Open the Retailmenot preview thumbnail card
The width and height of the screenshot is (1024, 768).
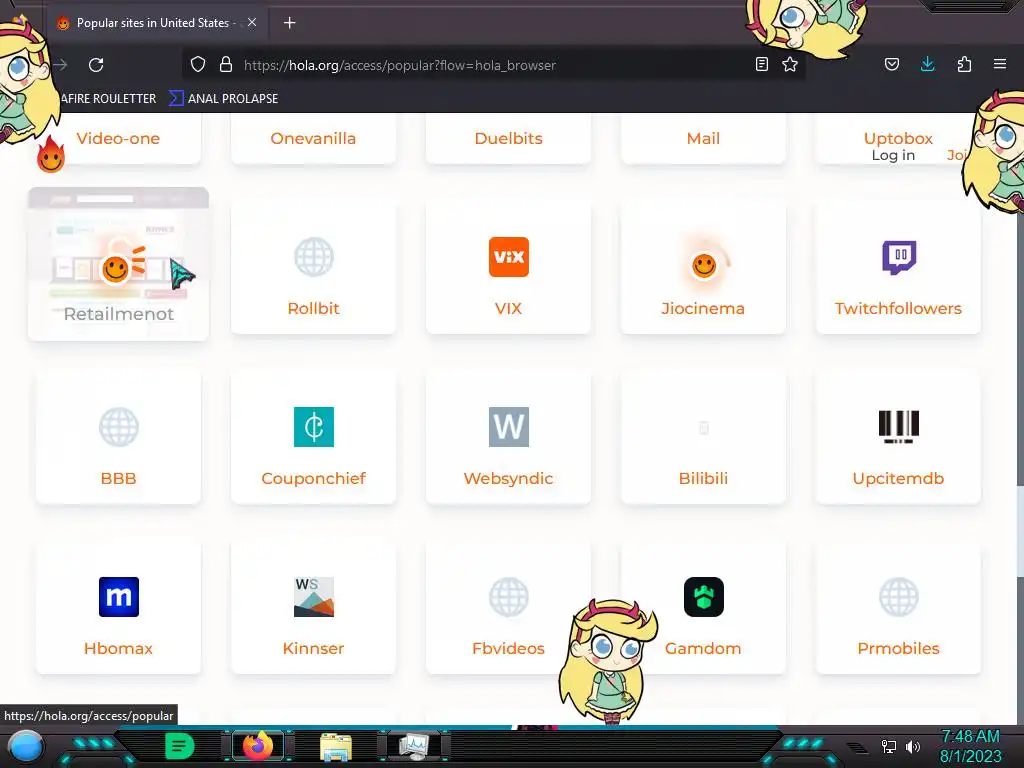click(x=118, y=264)
